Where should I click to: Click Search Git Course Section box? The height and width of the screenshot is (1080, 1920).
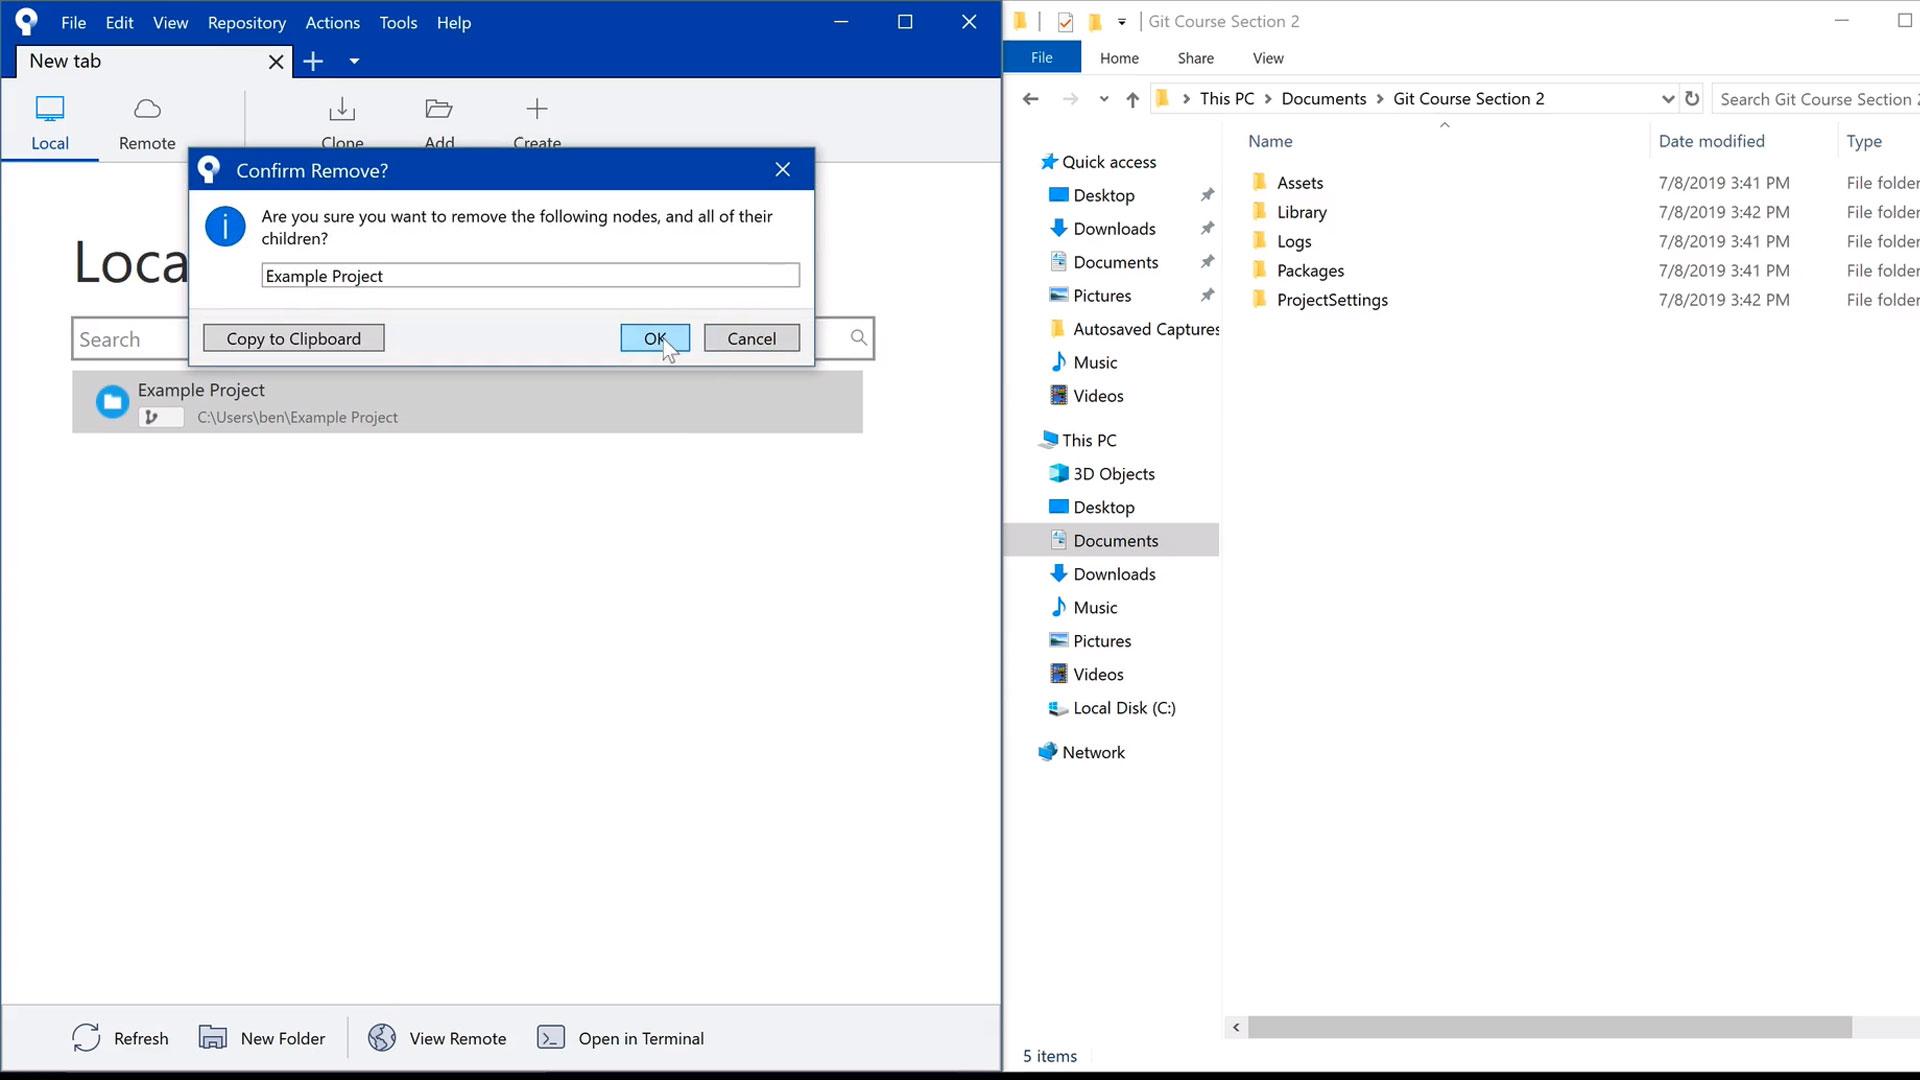pyautogui.click(x=1815, y=99)
